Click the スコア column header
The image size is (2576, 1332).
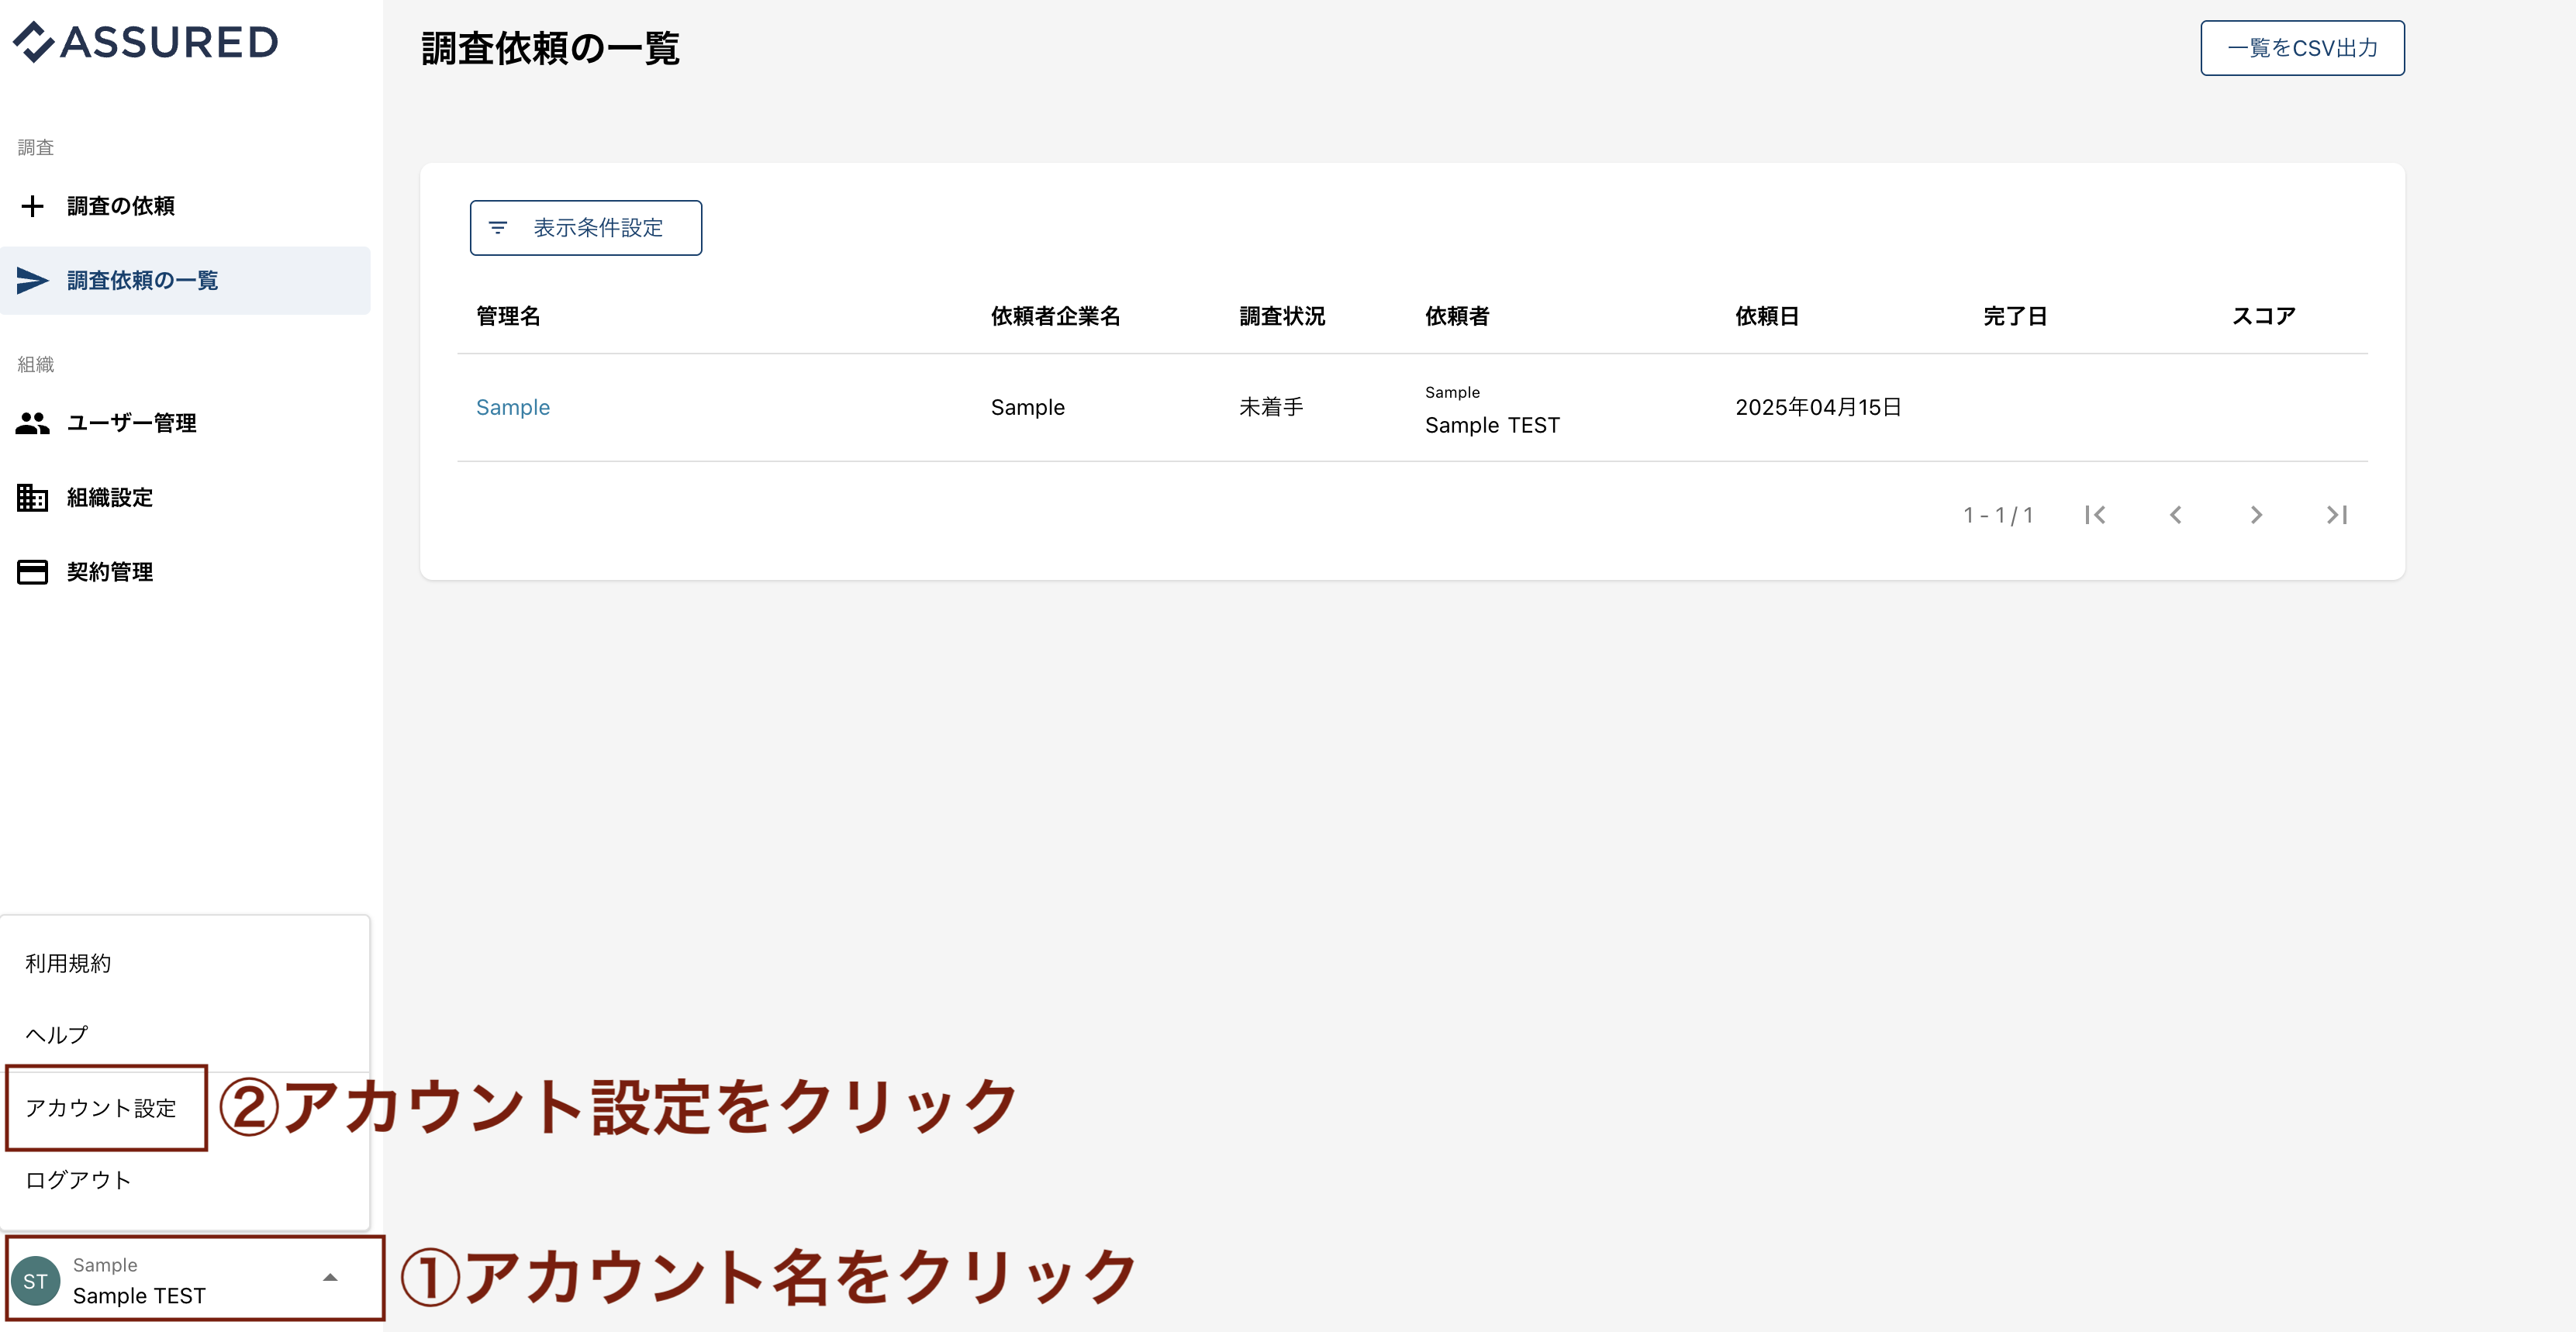pos(2263,317)
